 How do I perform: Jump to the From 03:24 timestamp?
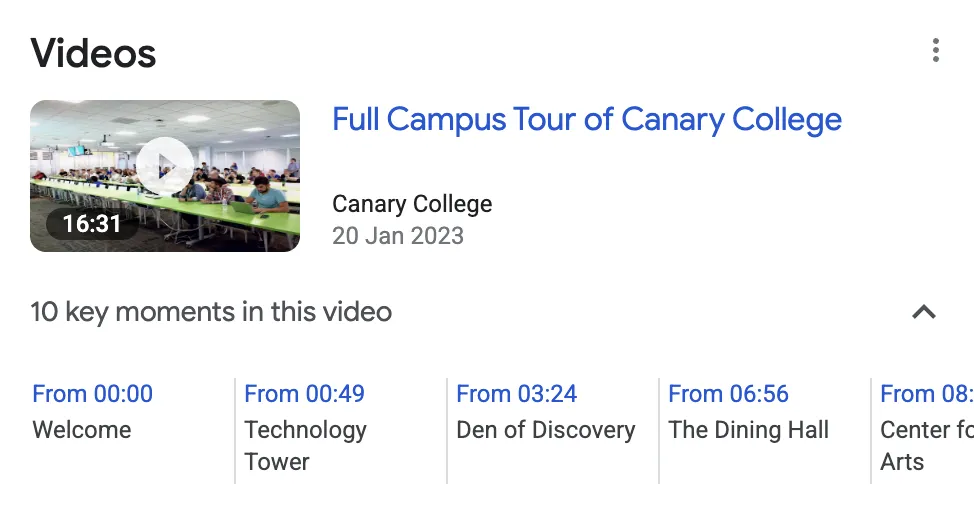pyautogui.click(x=517, y=394)
